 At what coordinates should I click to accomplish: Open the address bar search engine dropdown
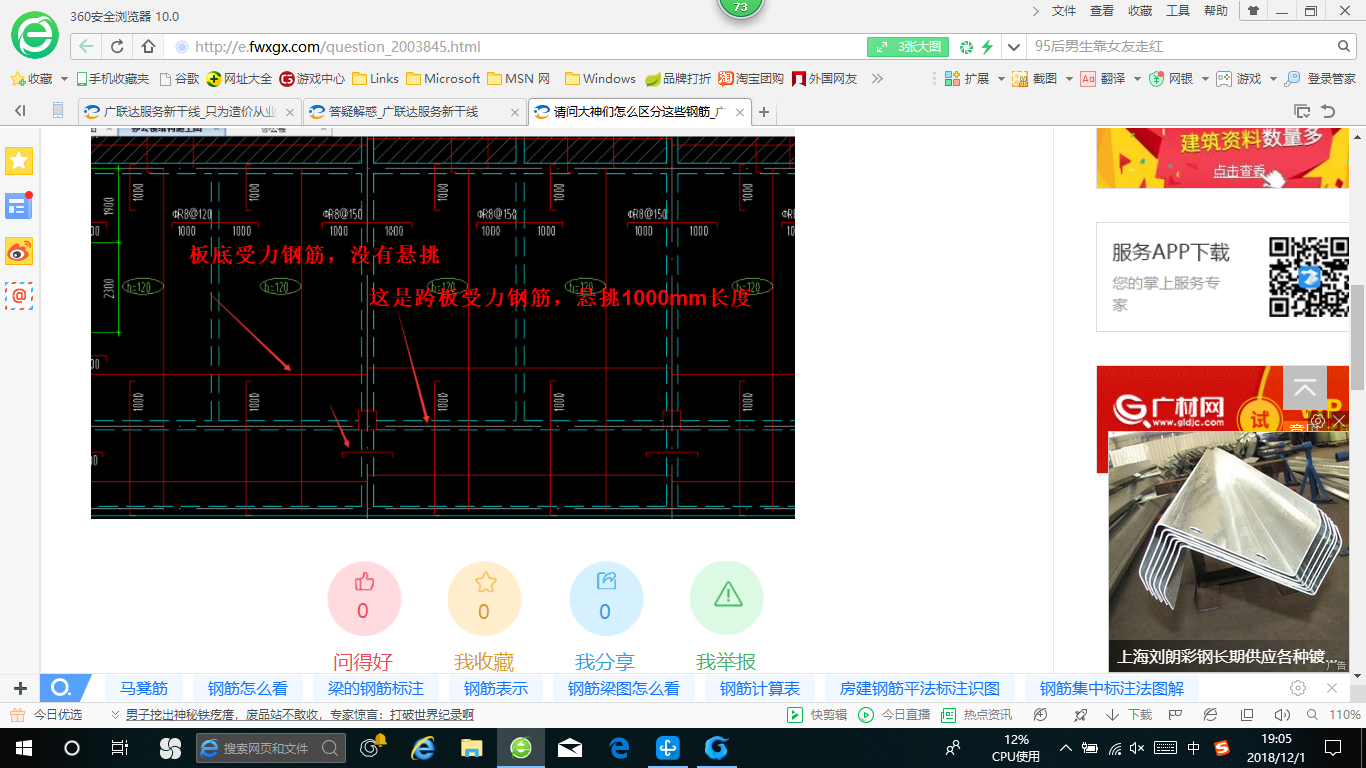coord(1014,47)
